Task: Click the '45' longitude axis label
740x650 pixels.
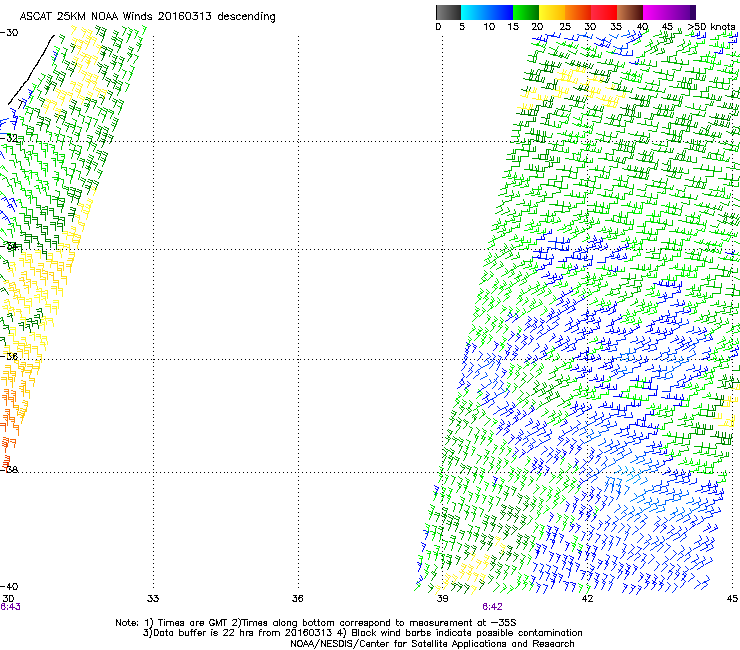Action: 732,599
